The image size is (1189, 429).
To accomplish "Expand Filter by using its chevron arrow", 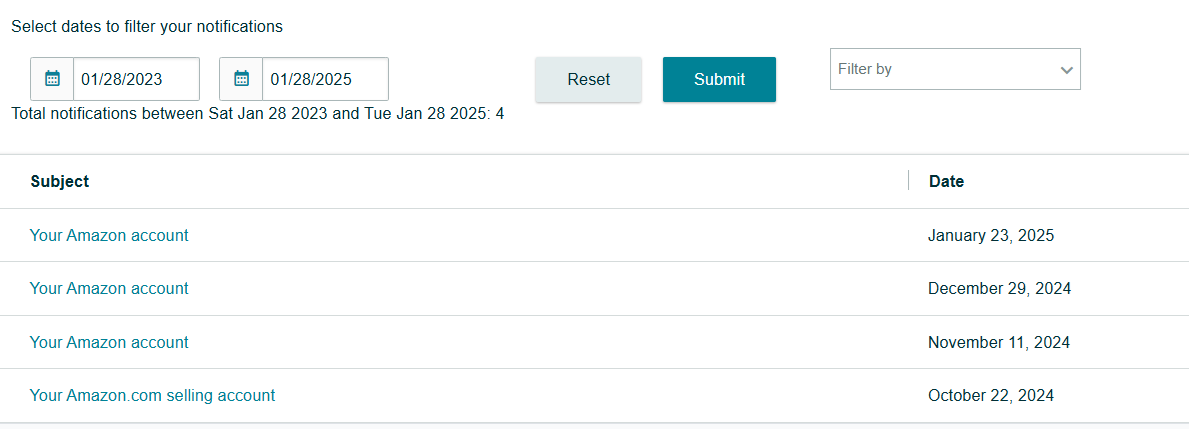I will point(1066,70).
